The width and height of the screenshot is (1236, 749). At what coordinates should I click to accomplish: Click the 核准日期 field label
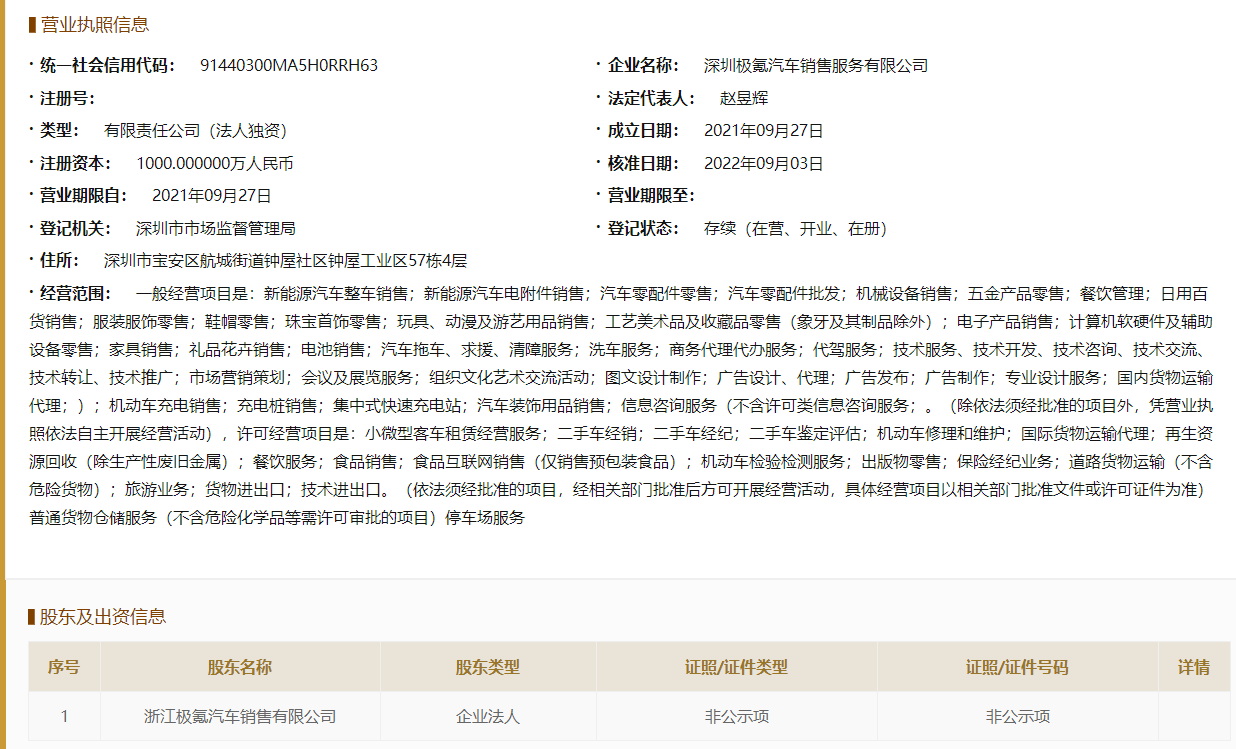tap(644, 163)
